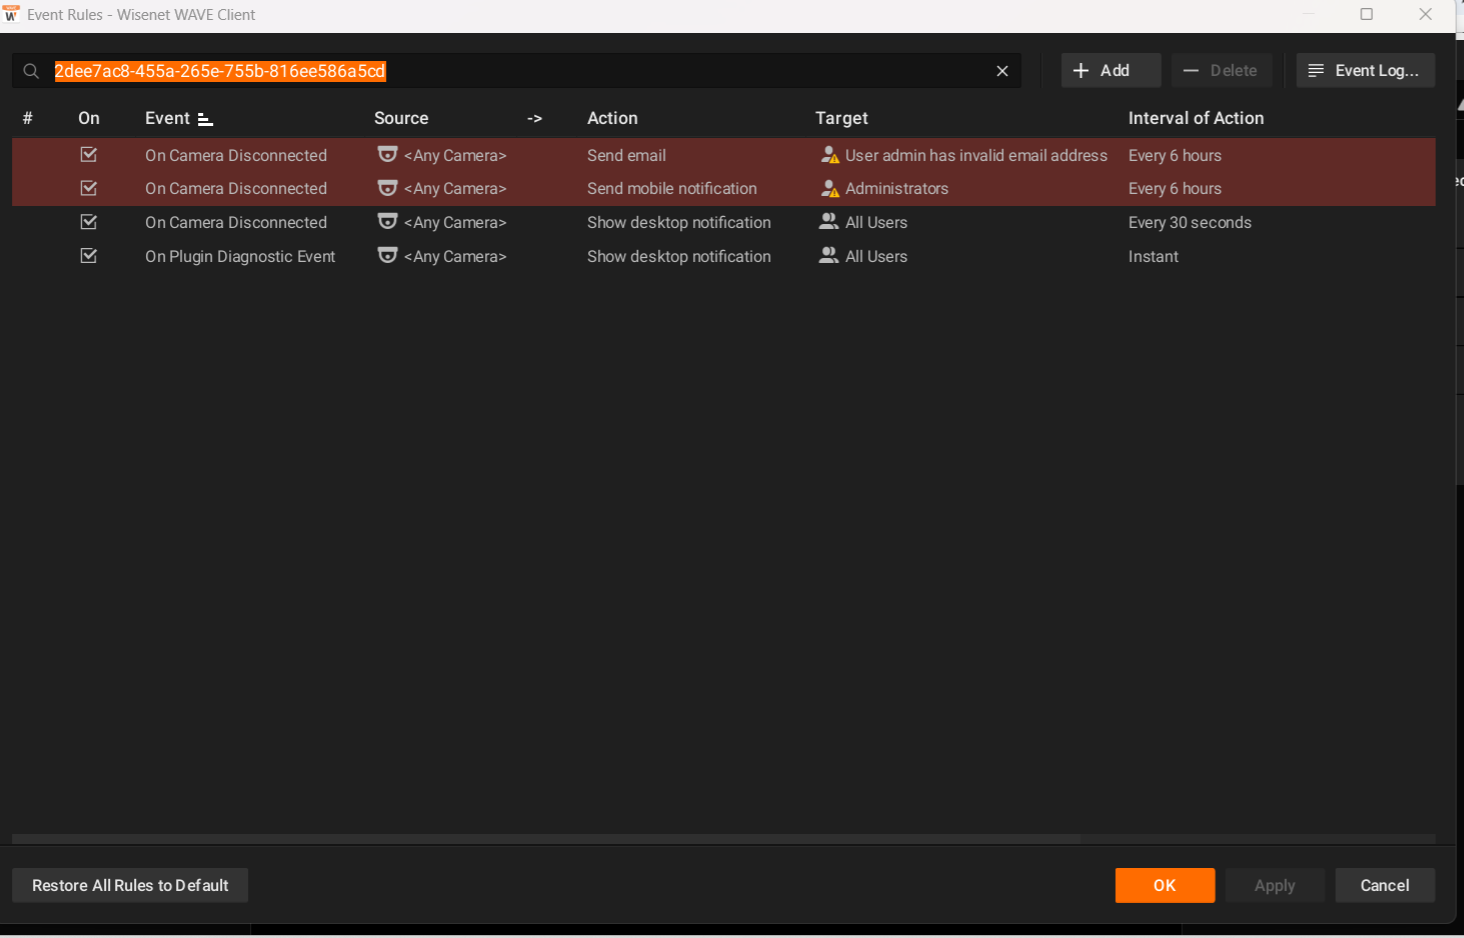Screen dimensions: 1464x938
Task: Click Every 6 hours in the Send email row
Action: pyautogui.click(x=1175, y=155)
